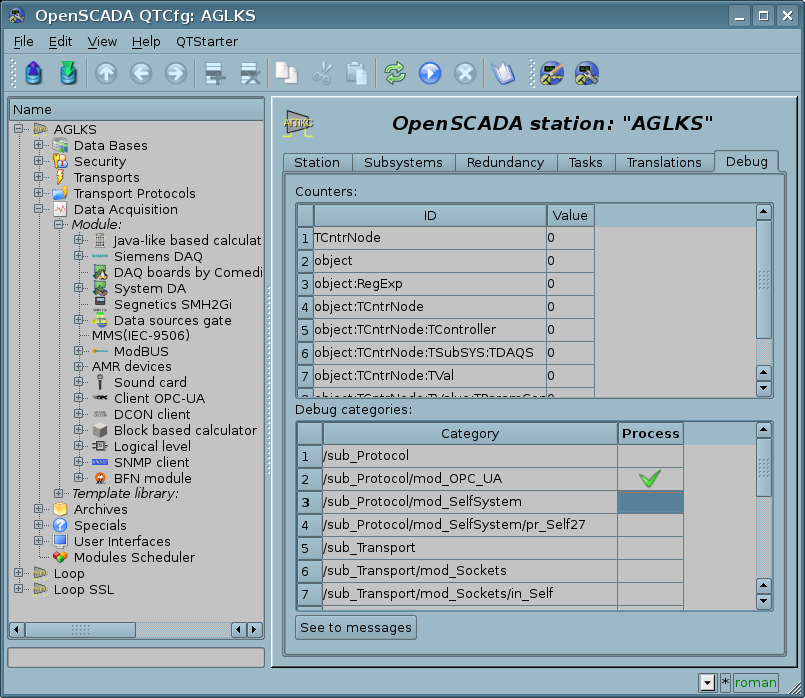The width and height of the screenshot is (805, 698).
Task: Collapse the Data Acquisition tree node
Action: click(x=39, y=209)
